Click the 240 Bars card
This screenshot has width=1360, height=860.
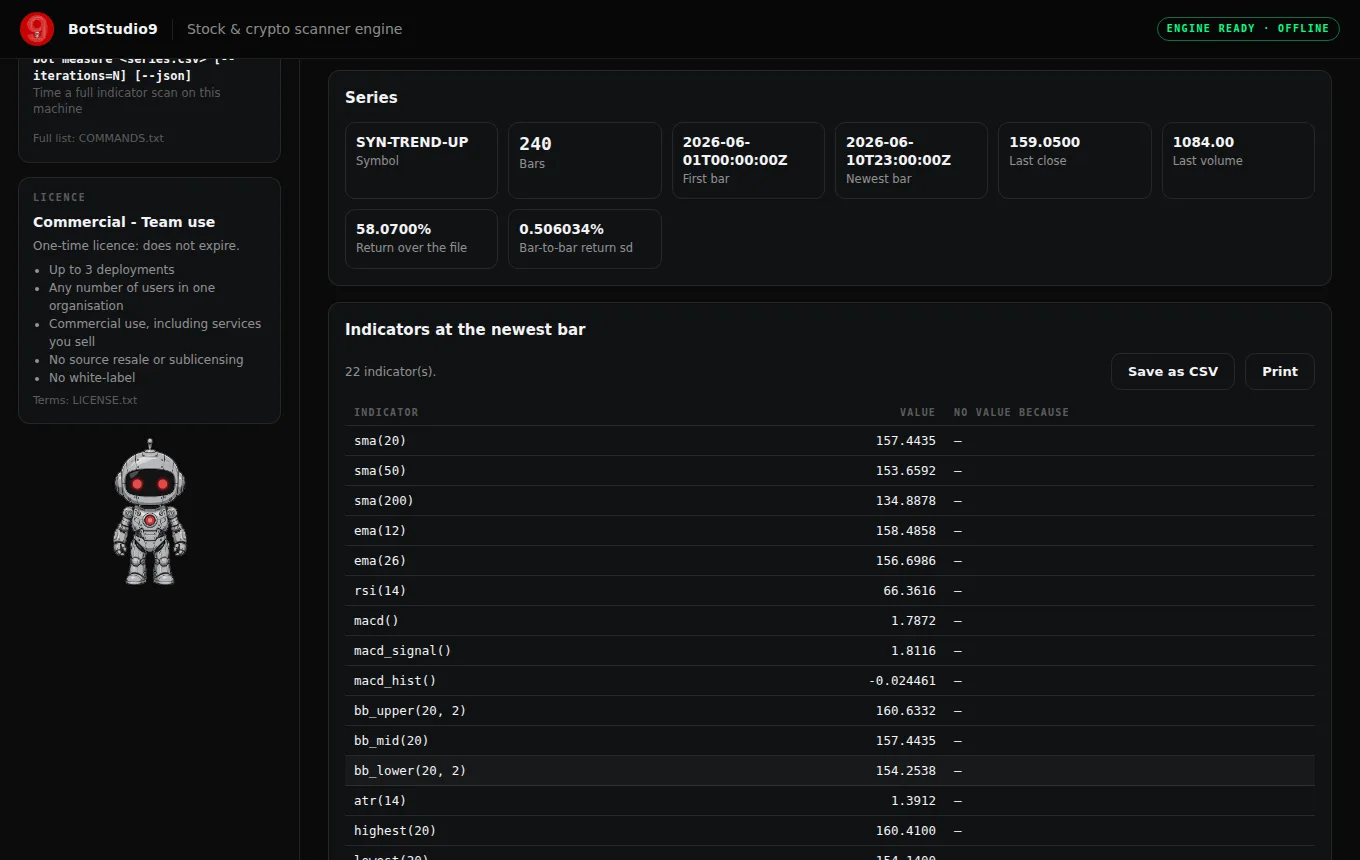[x=585, y=160]
